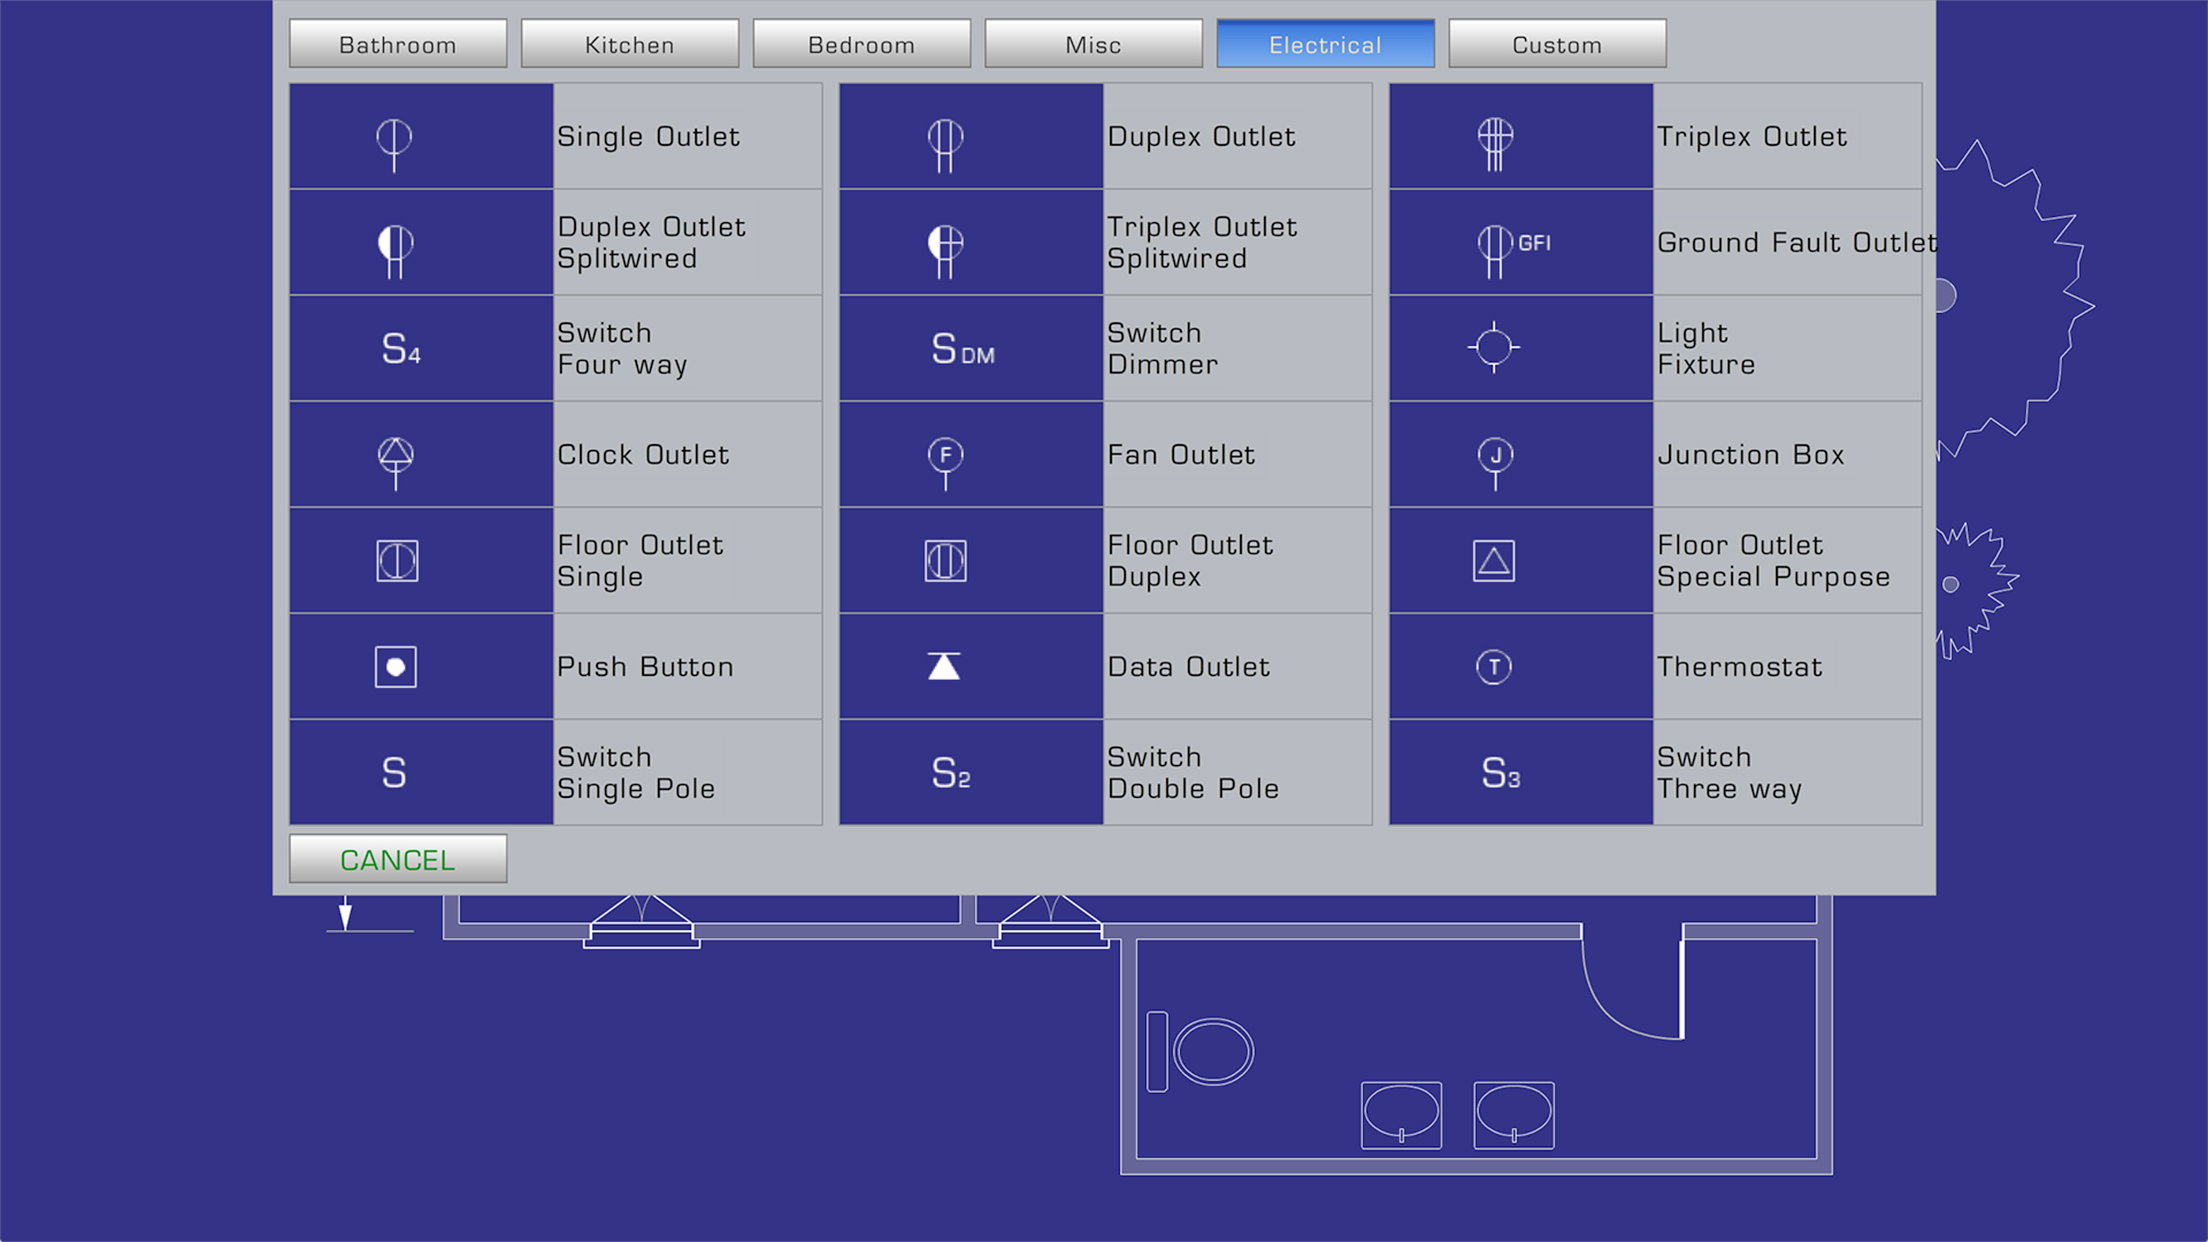Image resolution: width=2208 pixels, height=1242 pixels.
Task: Choose the Floor Outlet Duplex label
Action: (x=1189, y=560)
